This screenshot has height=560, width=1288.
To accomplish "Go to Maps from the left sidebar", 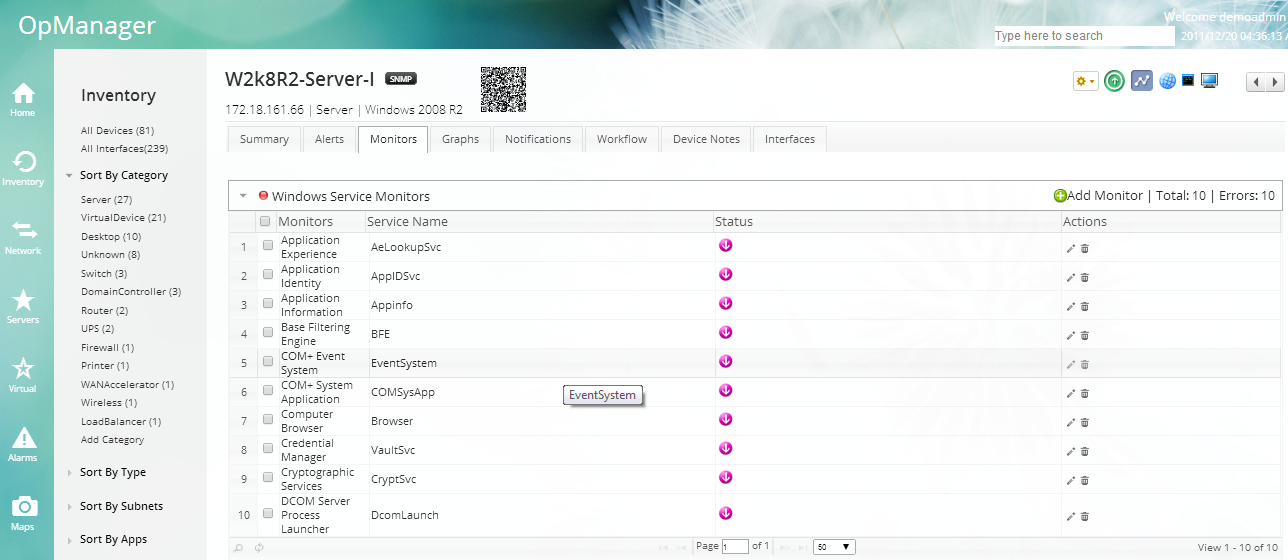I will pos(23,512).
